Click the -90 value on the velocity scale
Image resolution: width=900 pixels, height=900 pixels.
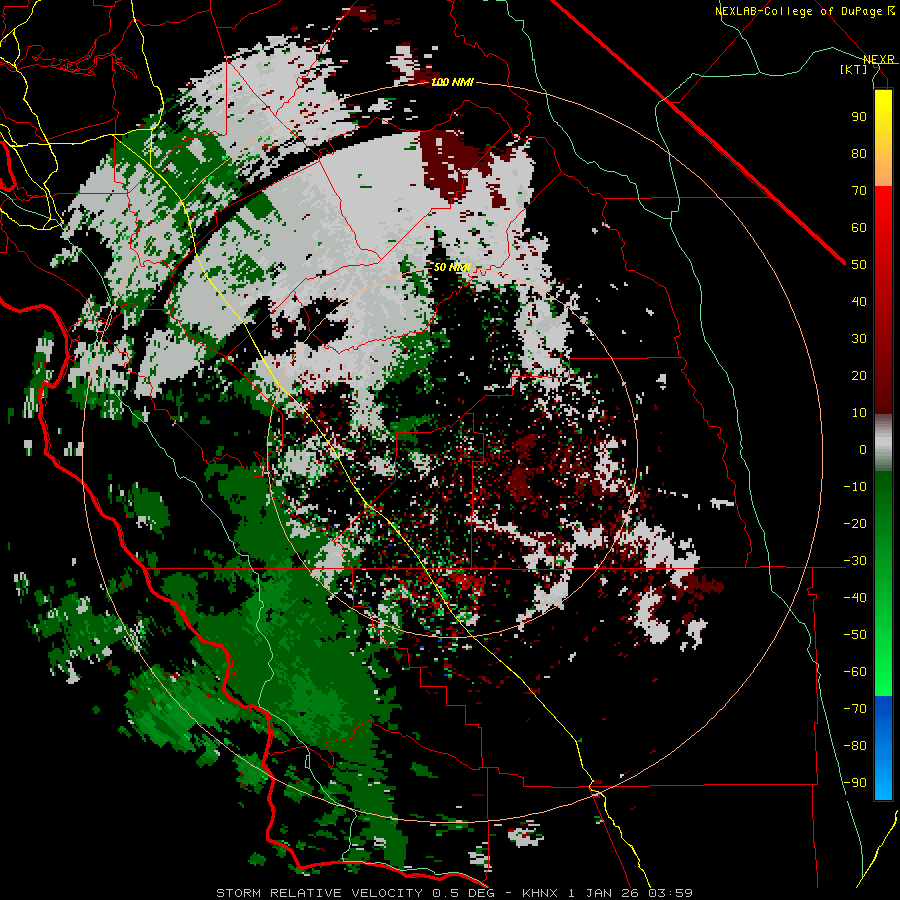click(x=855, y=783)
